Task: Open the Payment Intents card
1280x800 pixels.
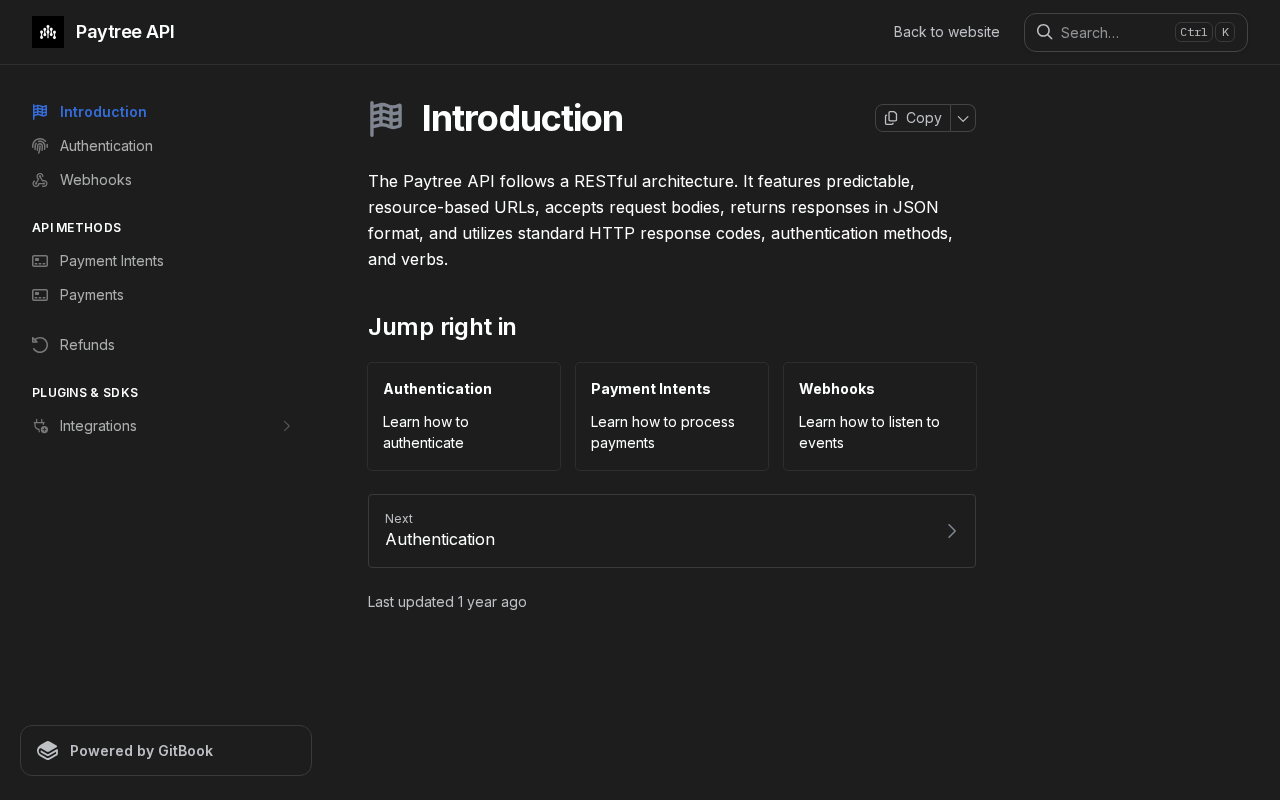Action: pyautogui.click(x=672, y=416)
